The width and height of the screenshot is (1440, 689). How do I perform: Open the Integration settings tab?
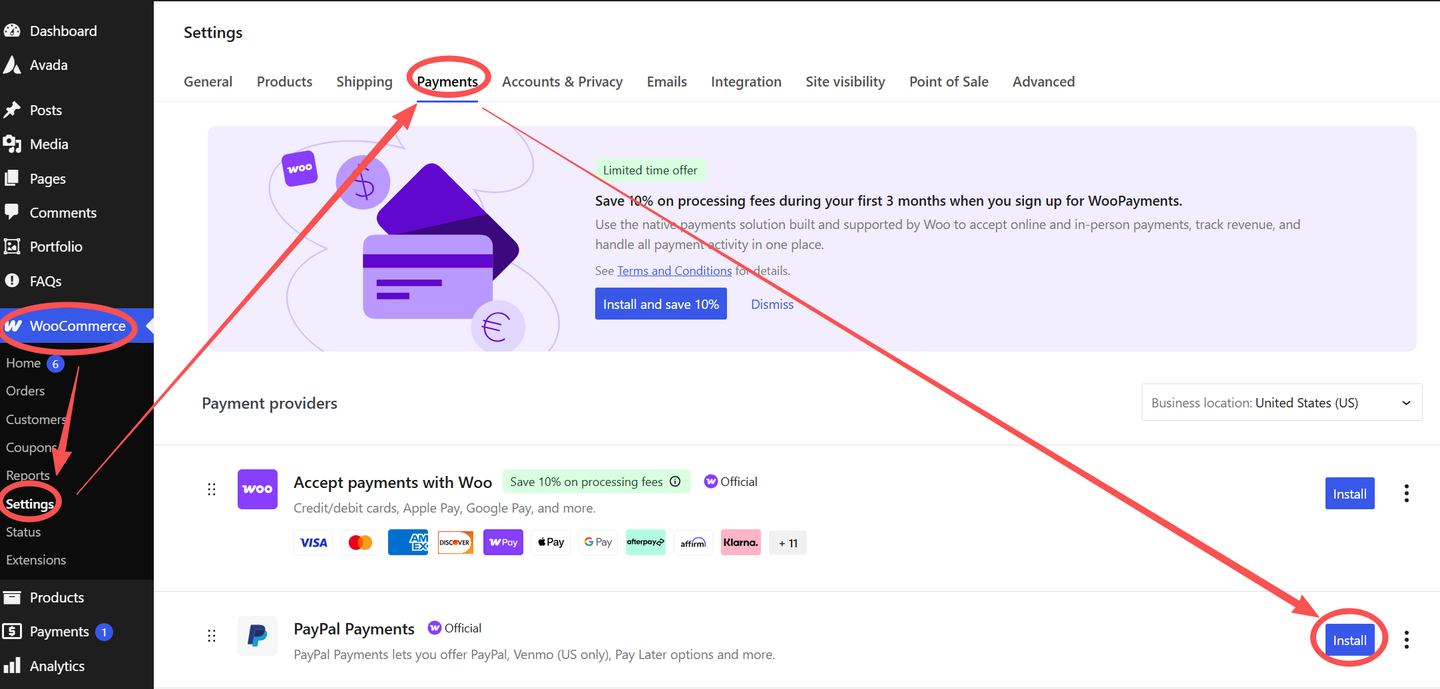[x=746, y=82]
